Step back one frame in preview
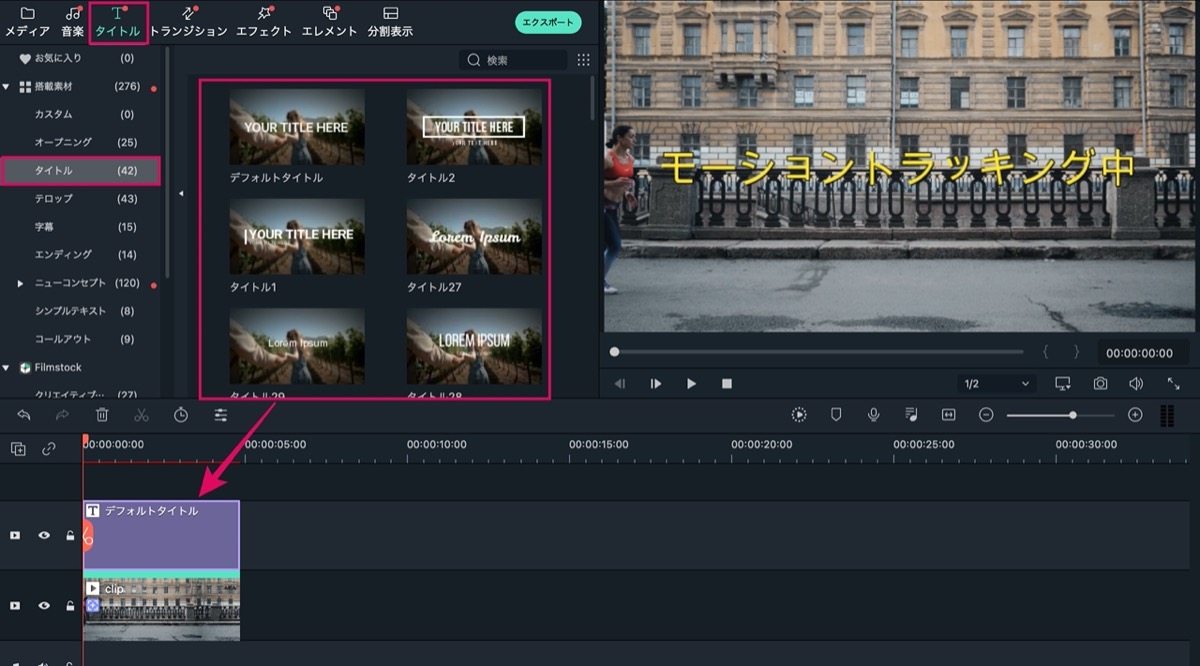The image size is (1200, 666). 620,383
